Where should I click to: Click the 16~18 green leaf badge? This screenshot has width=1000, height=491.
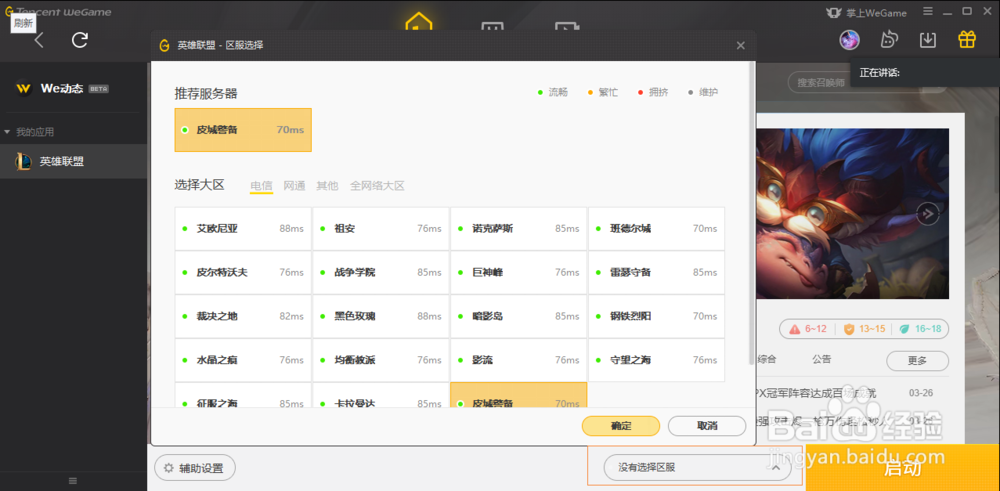(920, 329)
